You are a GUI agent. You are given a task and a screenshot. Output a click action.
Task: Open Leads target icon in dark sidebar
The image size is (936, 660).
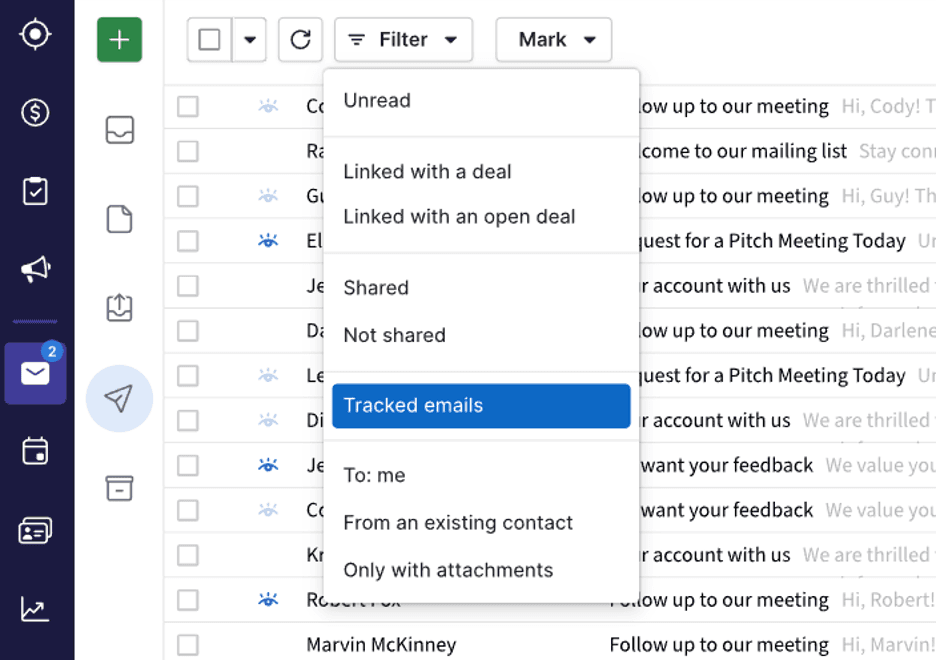[35, 34]
